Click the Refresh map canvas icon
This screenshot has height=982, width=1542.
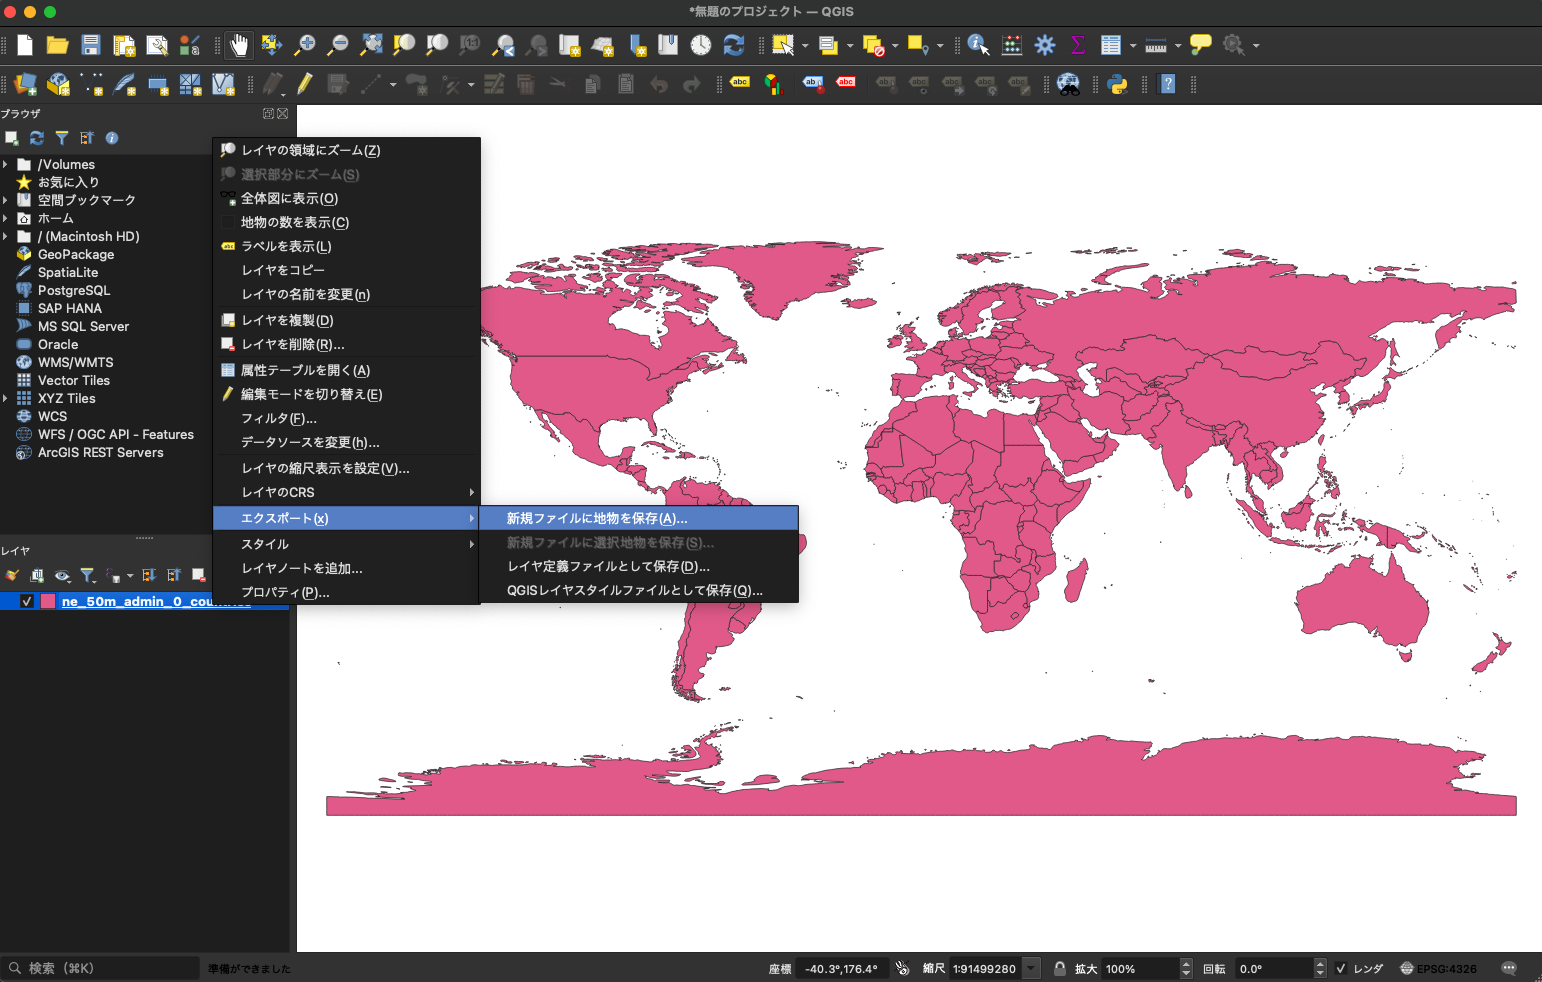pos(733,45)
